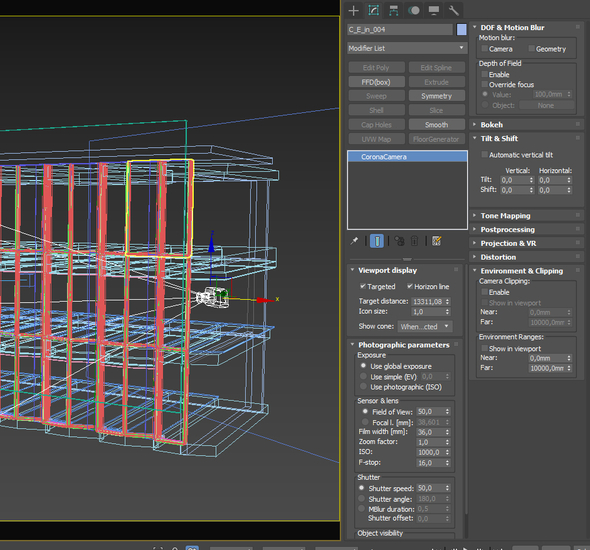Click Configure Modifier Sets icon

point(436,241)
